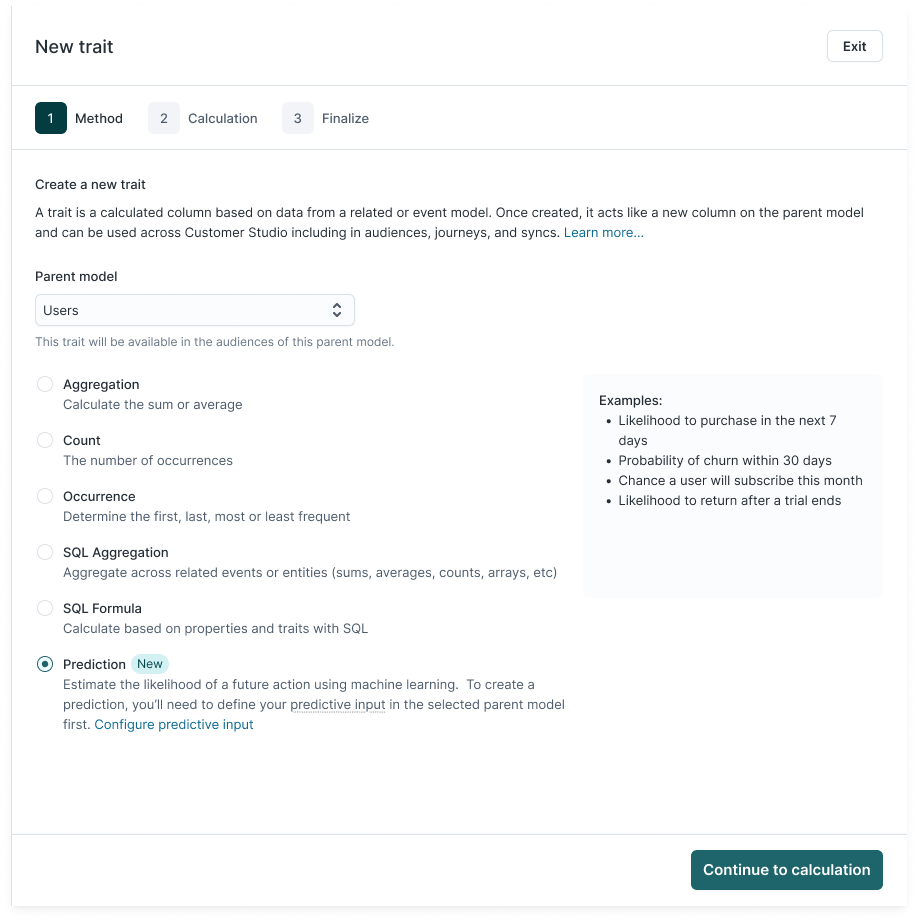Image resolution: width=918 pixels, height=922 pixels.
Task: Click the Configure predictive input link
Action: coord(173,724)
